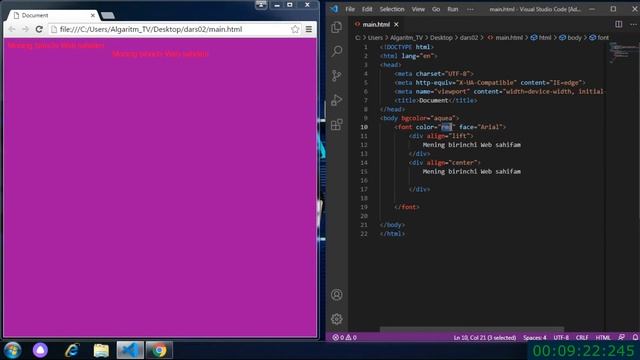Click the notifications bell in status bar

click(x=635, y=338)
